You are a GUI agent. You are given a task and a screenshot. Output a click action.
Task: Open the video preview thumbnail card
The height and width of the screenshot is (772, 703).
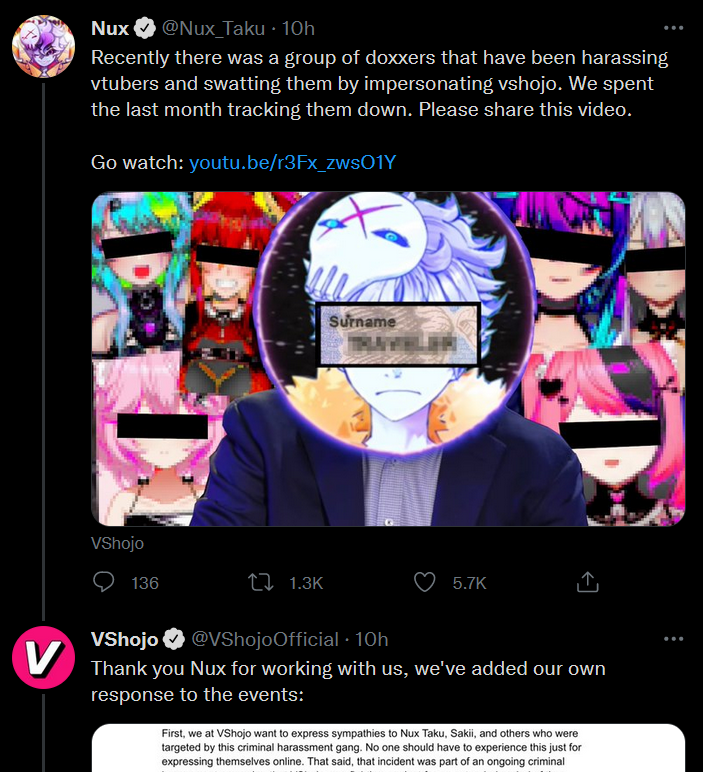(388, 359)
